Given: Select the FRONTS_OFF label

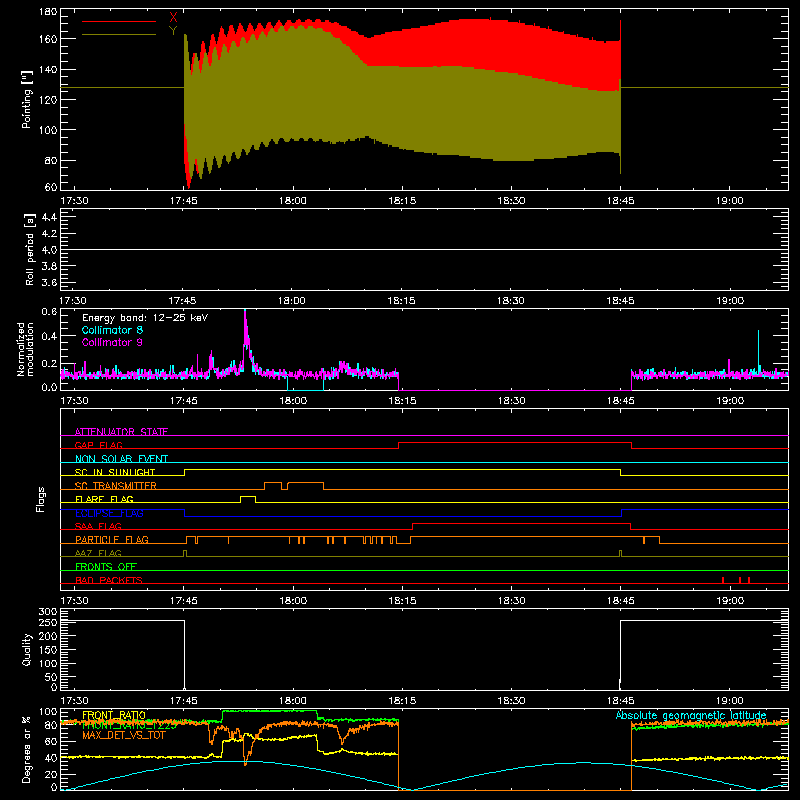Looking at the screenshot, I should tap(106, 566).
